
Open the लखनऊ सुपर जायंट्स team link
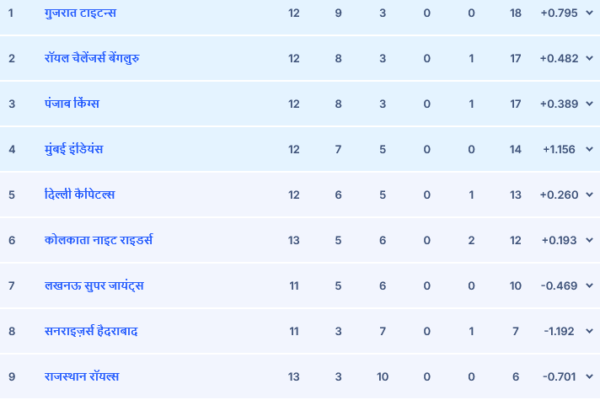(94, 286)
